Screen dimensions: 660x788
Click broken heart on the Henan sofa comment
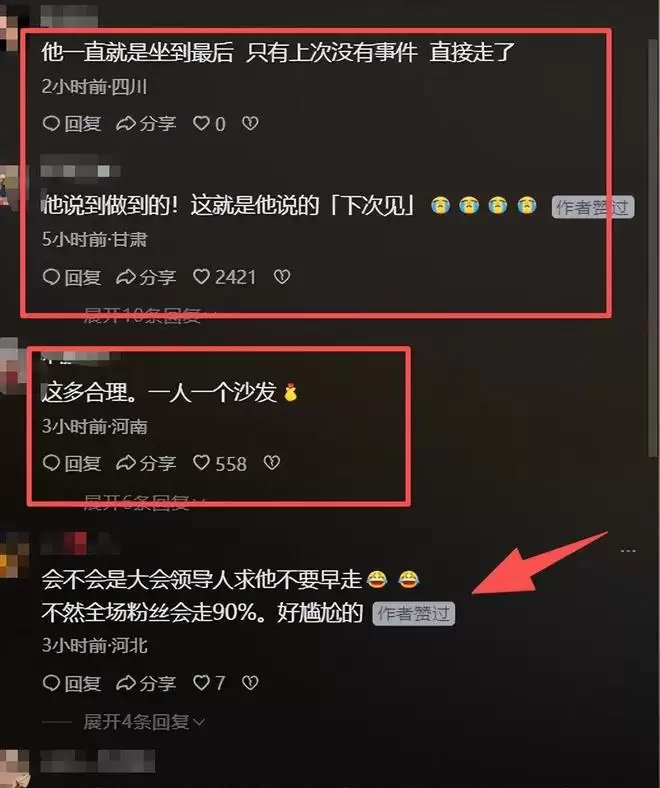click(272, 463)
